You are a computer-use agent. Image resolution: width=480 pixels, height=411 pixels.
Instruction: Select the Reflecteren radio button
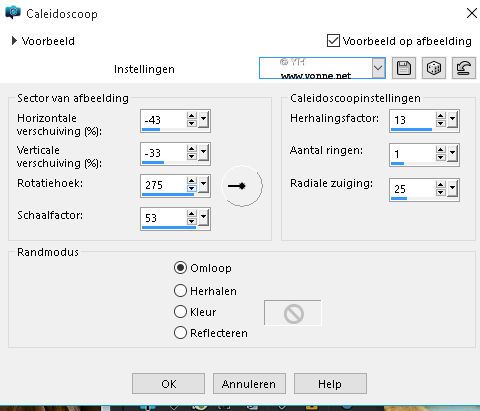tap(180, 333)
